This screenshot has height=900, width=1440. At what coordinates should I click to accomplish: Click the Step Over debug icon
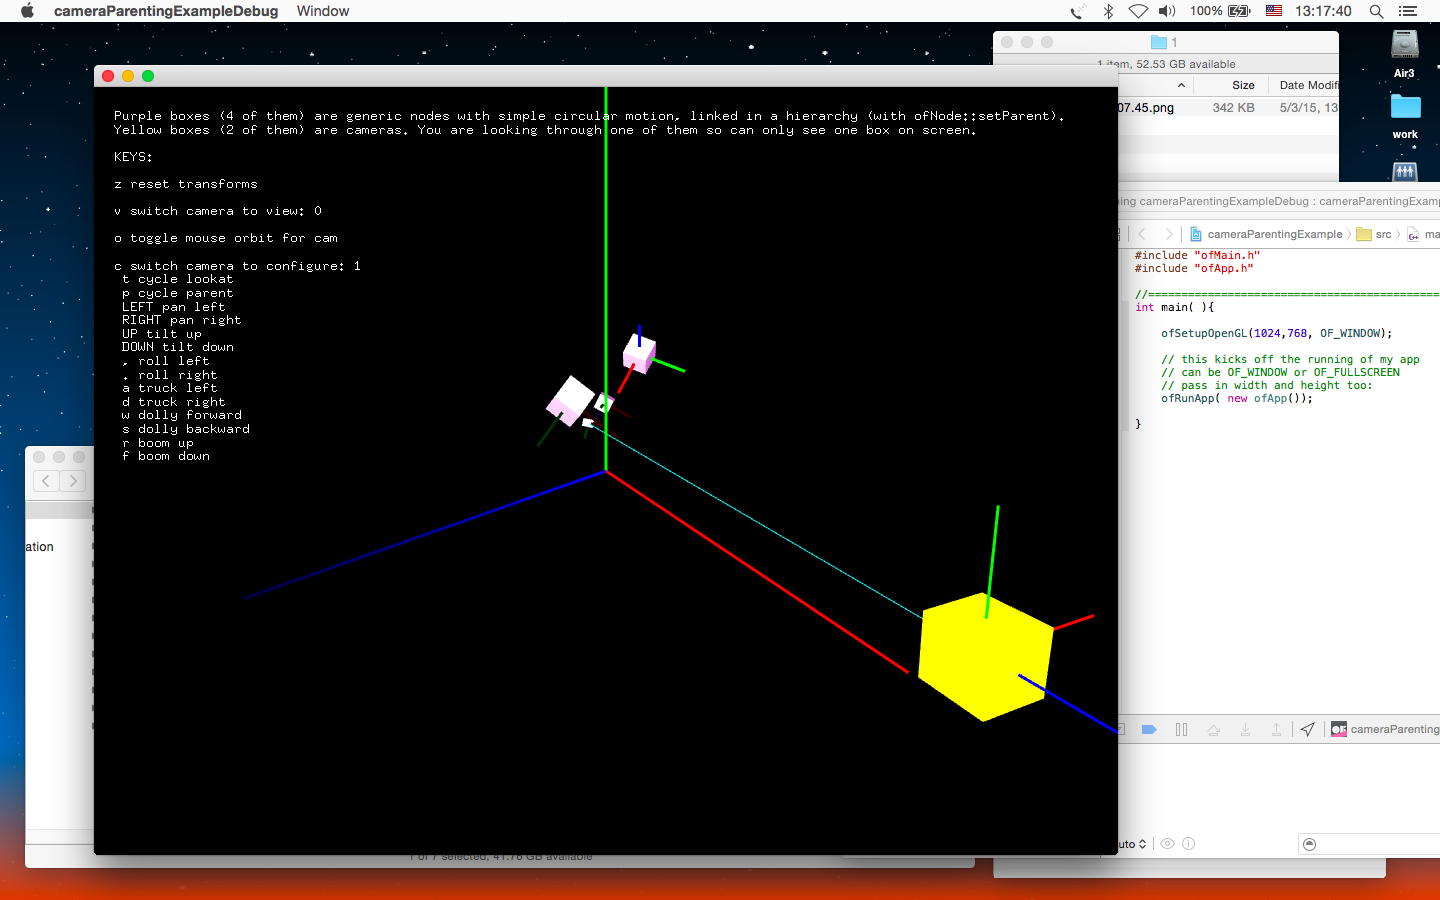pyautogui.click(x=1213, y=729)
